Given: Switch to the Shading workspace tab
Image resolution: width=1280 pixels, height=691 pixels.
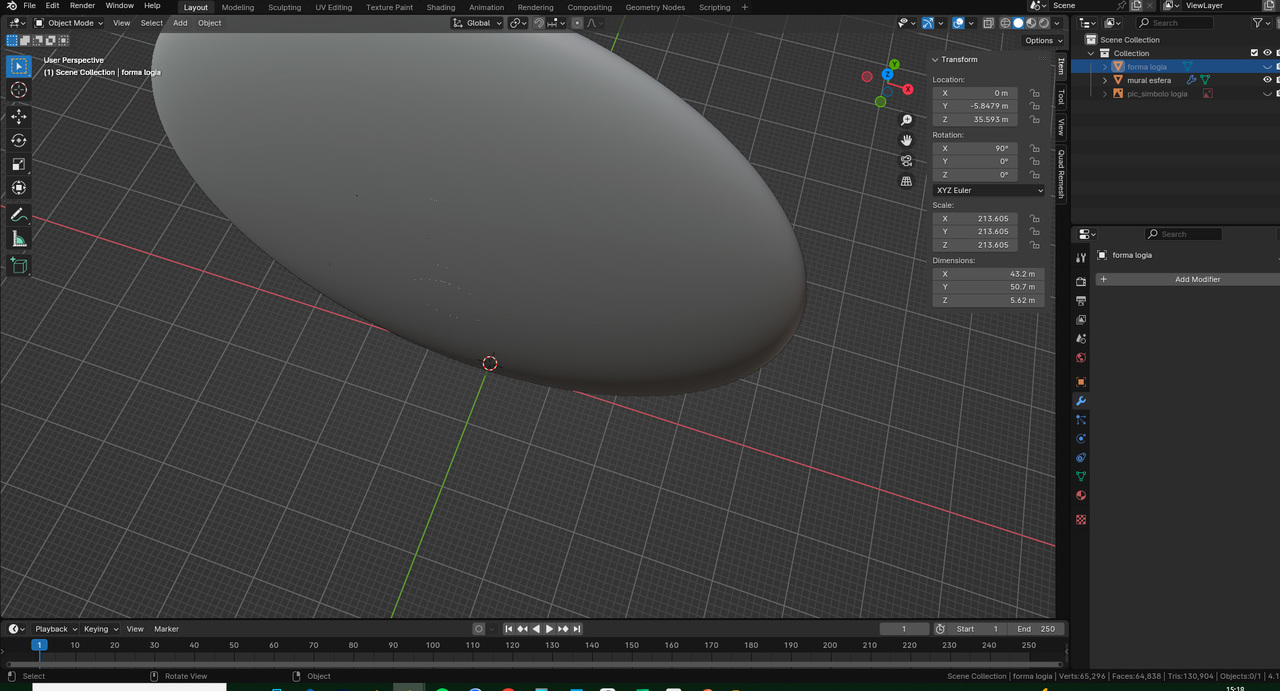Looking at the screenshot, I should click(x=441, y=7).
